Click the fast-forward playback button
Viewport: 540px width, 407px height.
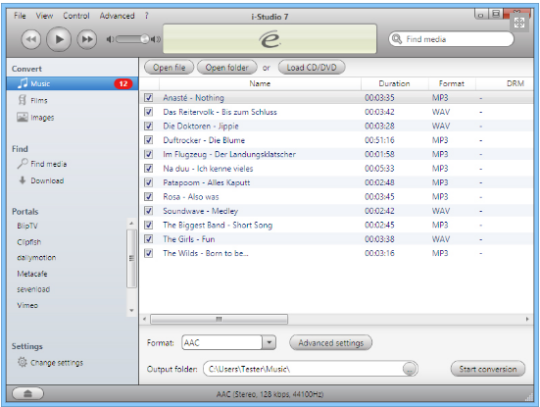pyautogui.click(x=87, y=39)
